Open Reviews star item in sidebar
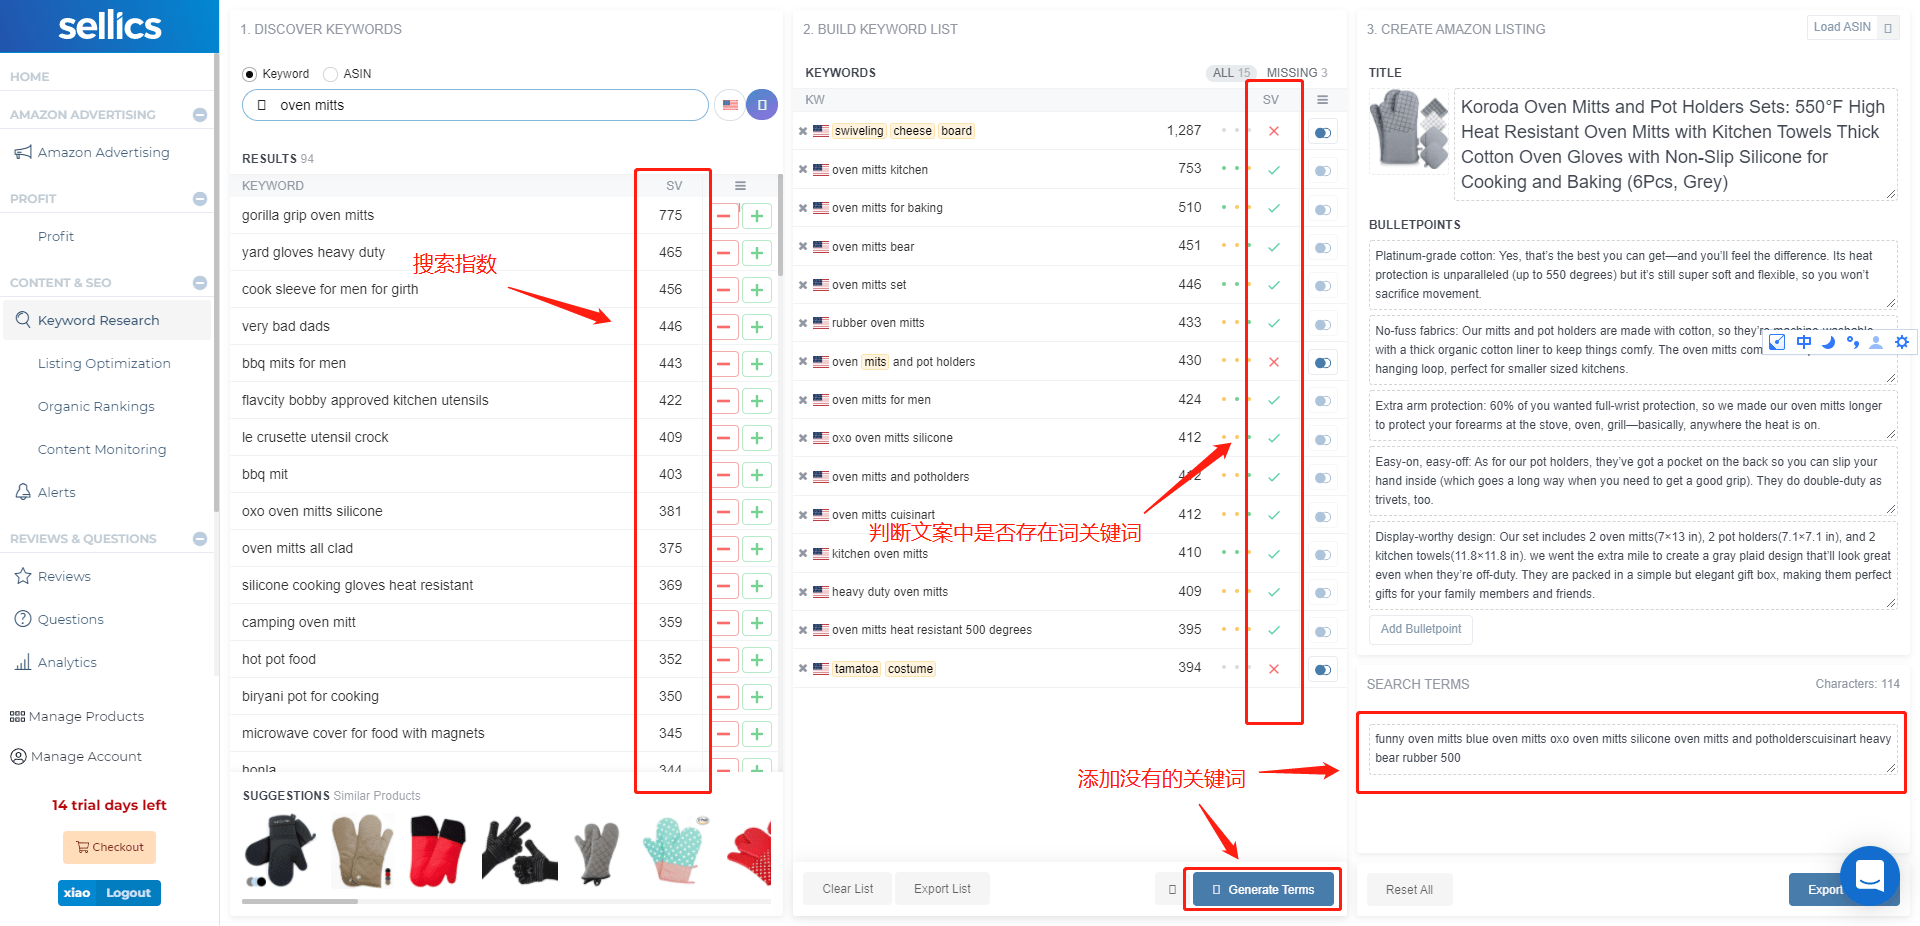 [x=53, y=576]
